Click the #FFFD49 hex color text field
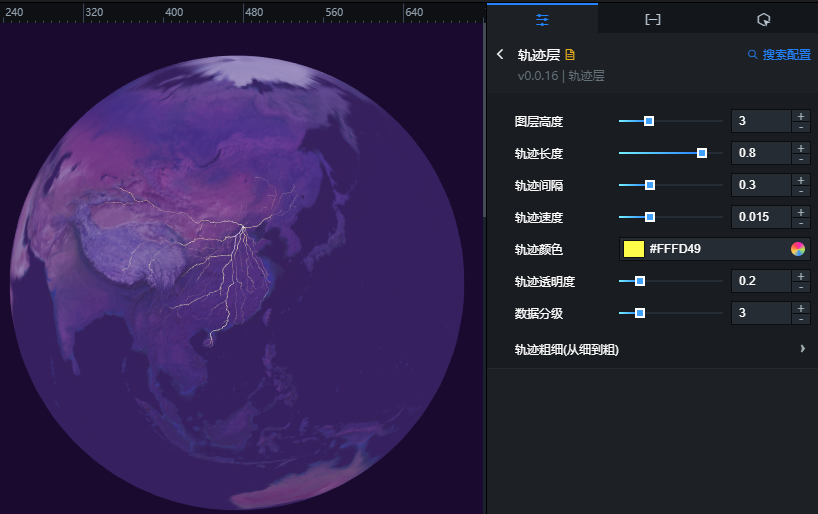 [717, 249]
